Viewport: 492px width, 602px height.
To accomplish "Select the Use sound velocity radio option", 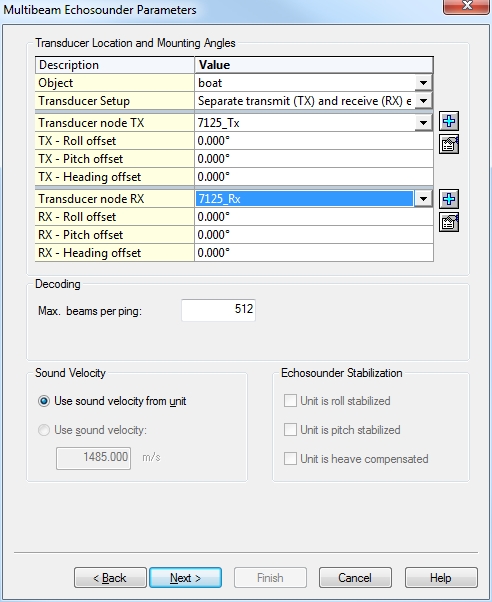I will 44,430.
